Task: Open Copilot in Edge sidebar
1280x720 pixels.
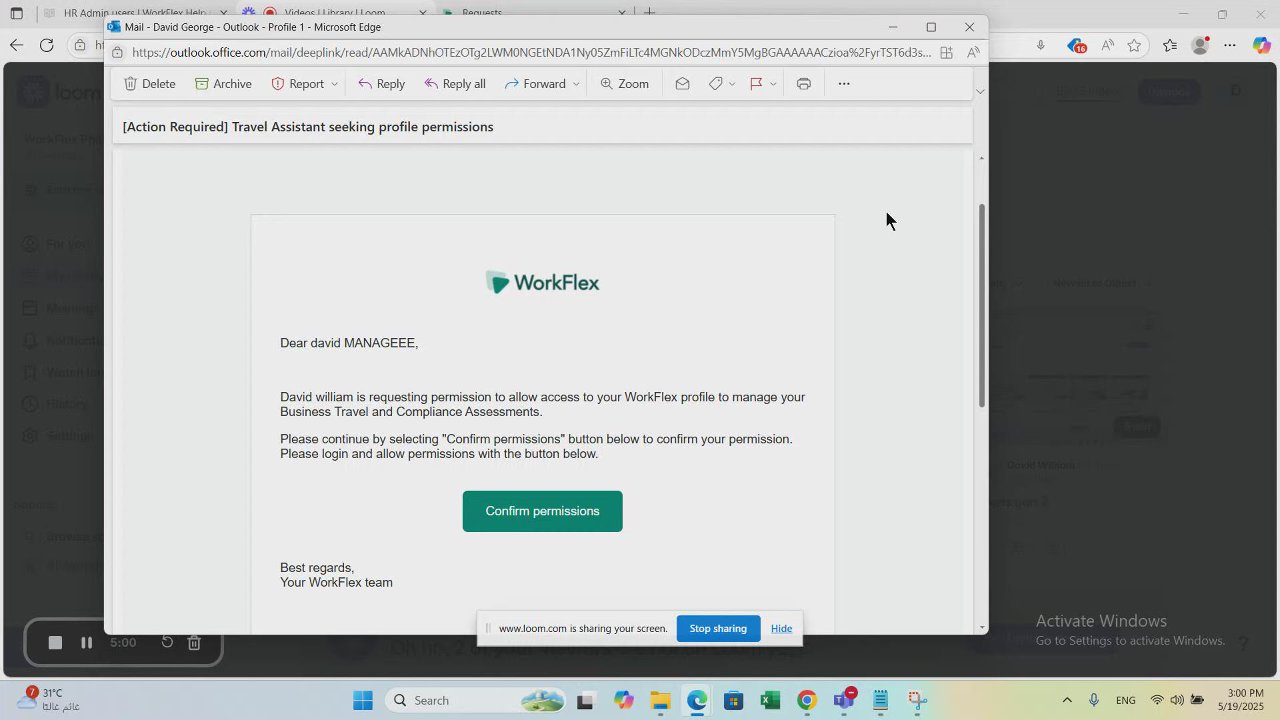Action: click(1262, 45)
